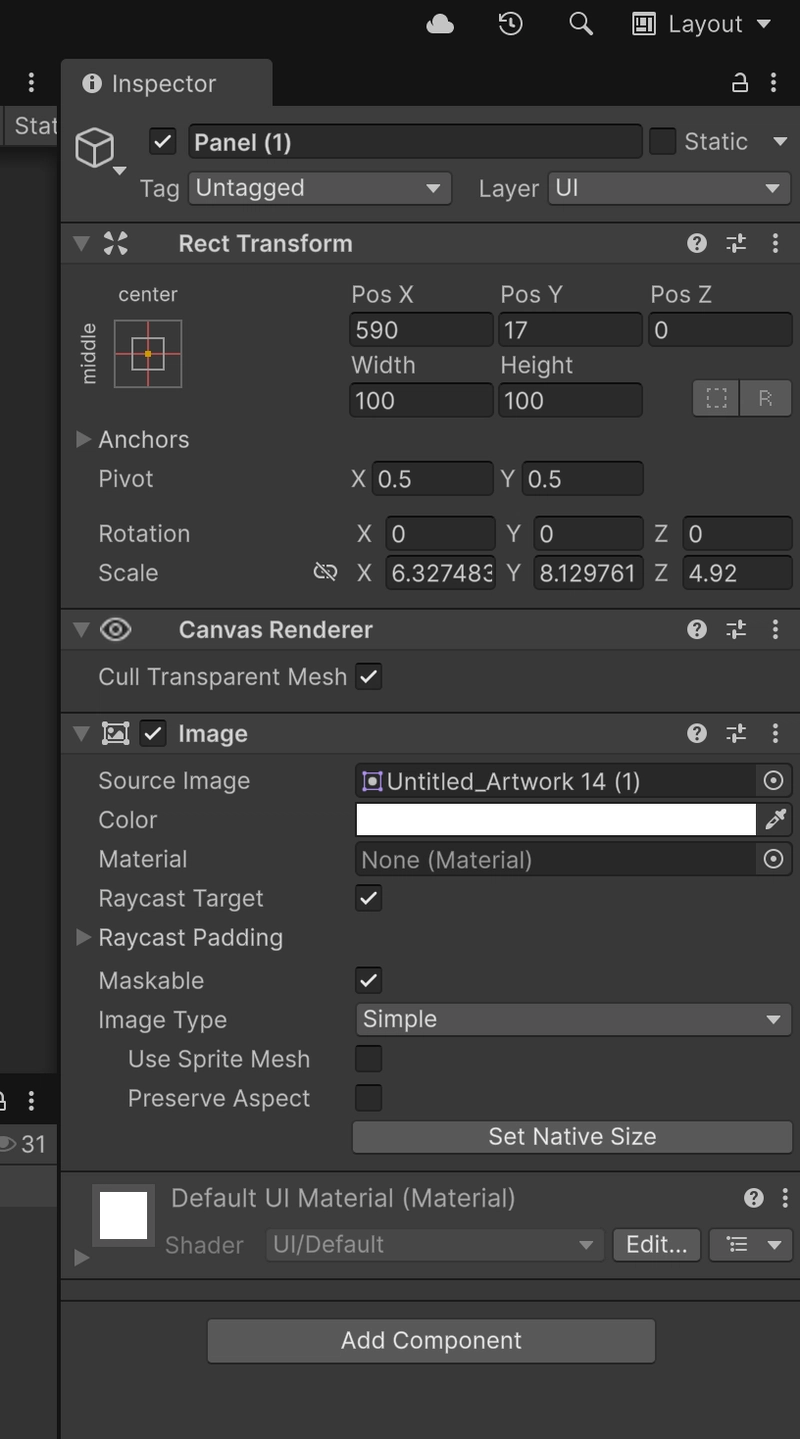Open the Layout menu
This screenshot has height=1439, width=800.
pos(702,24)
